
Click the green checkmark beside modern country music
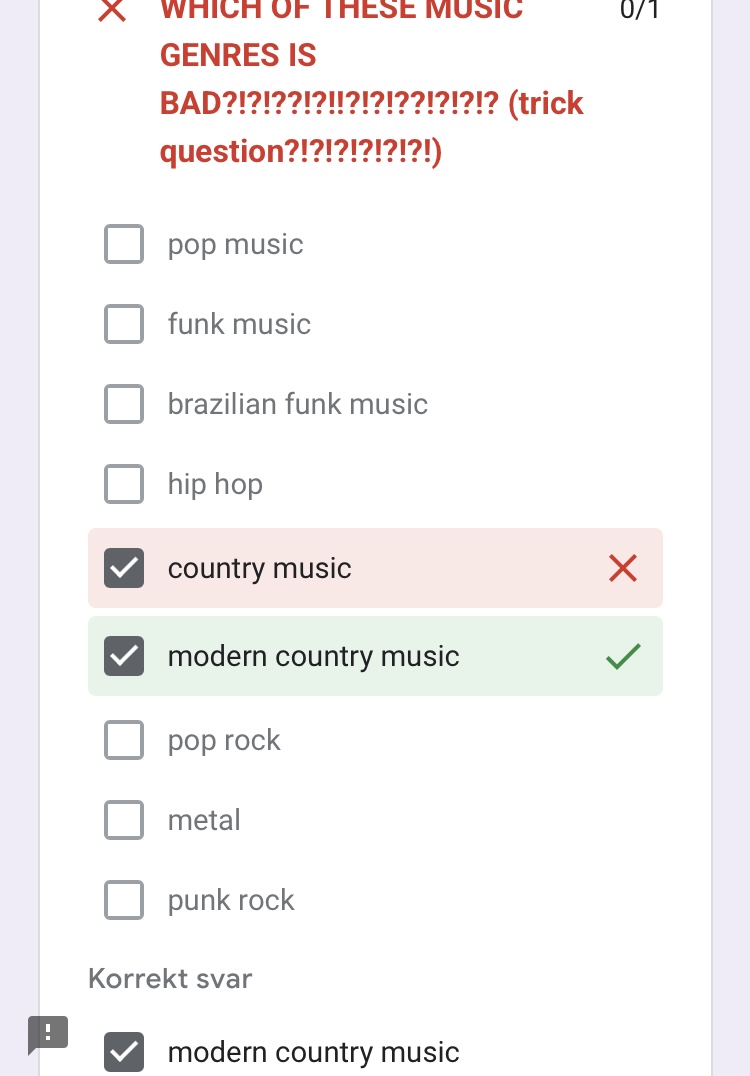coord(623,656)
